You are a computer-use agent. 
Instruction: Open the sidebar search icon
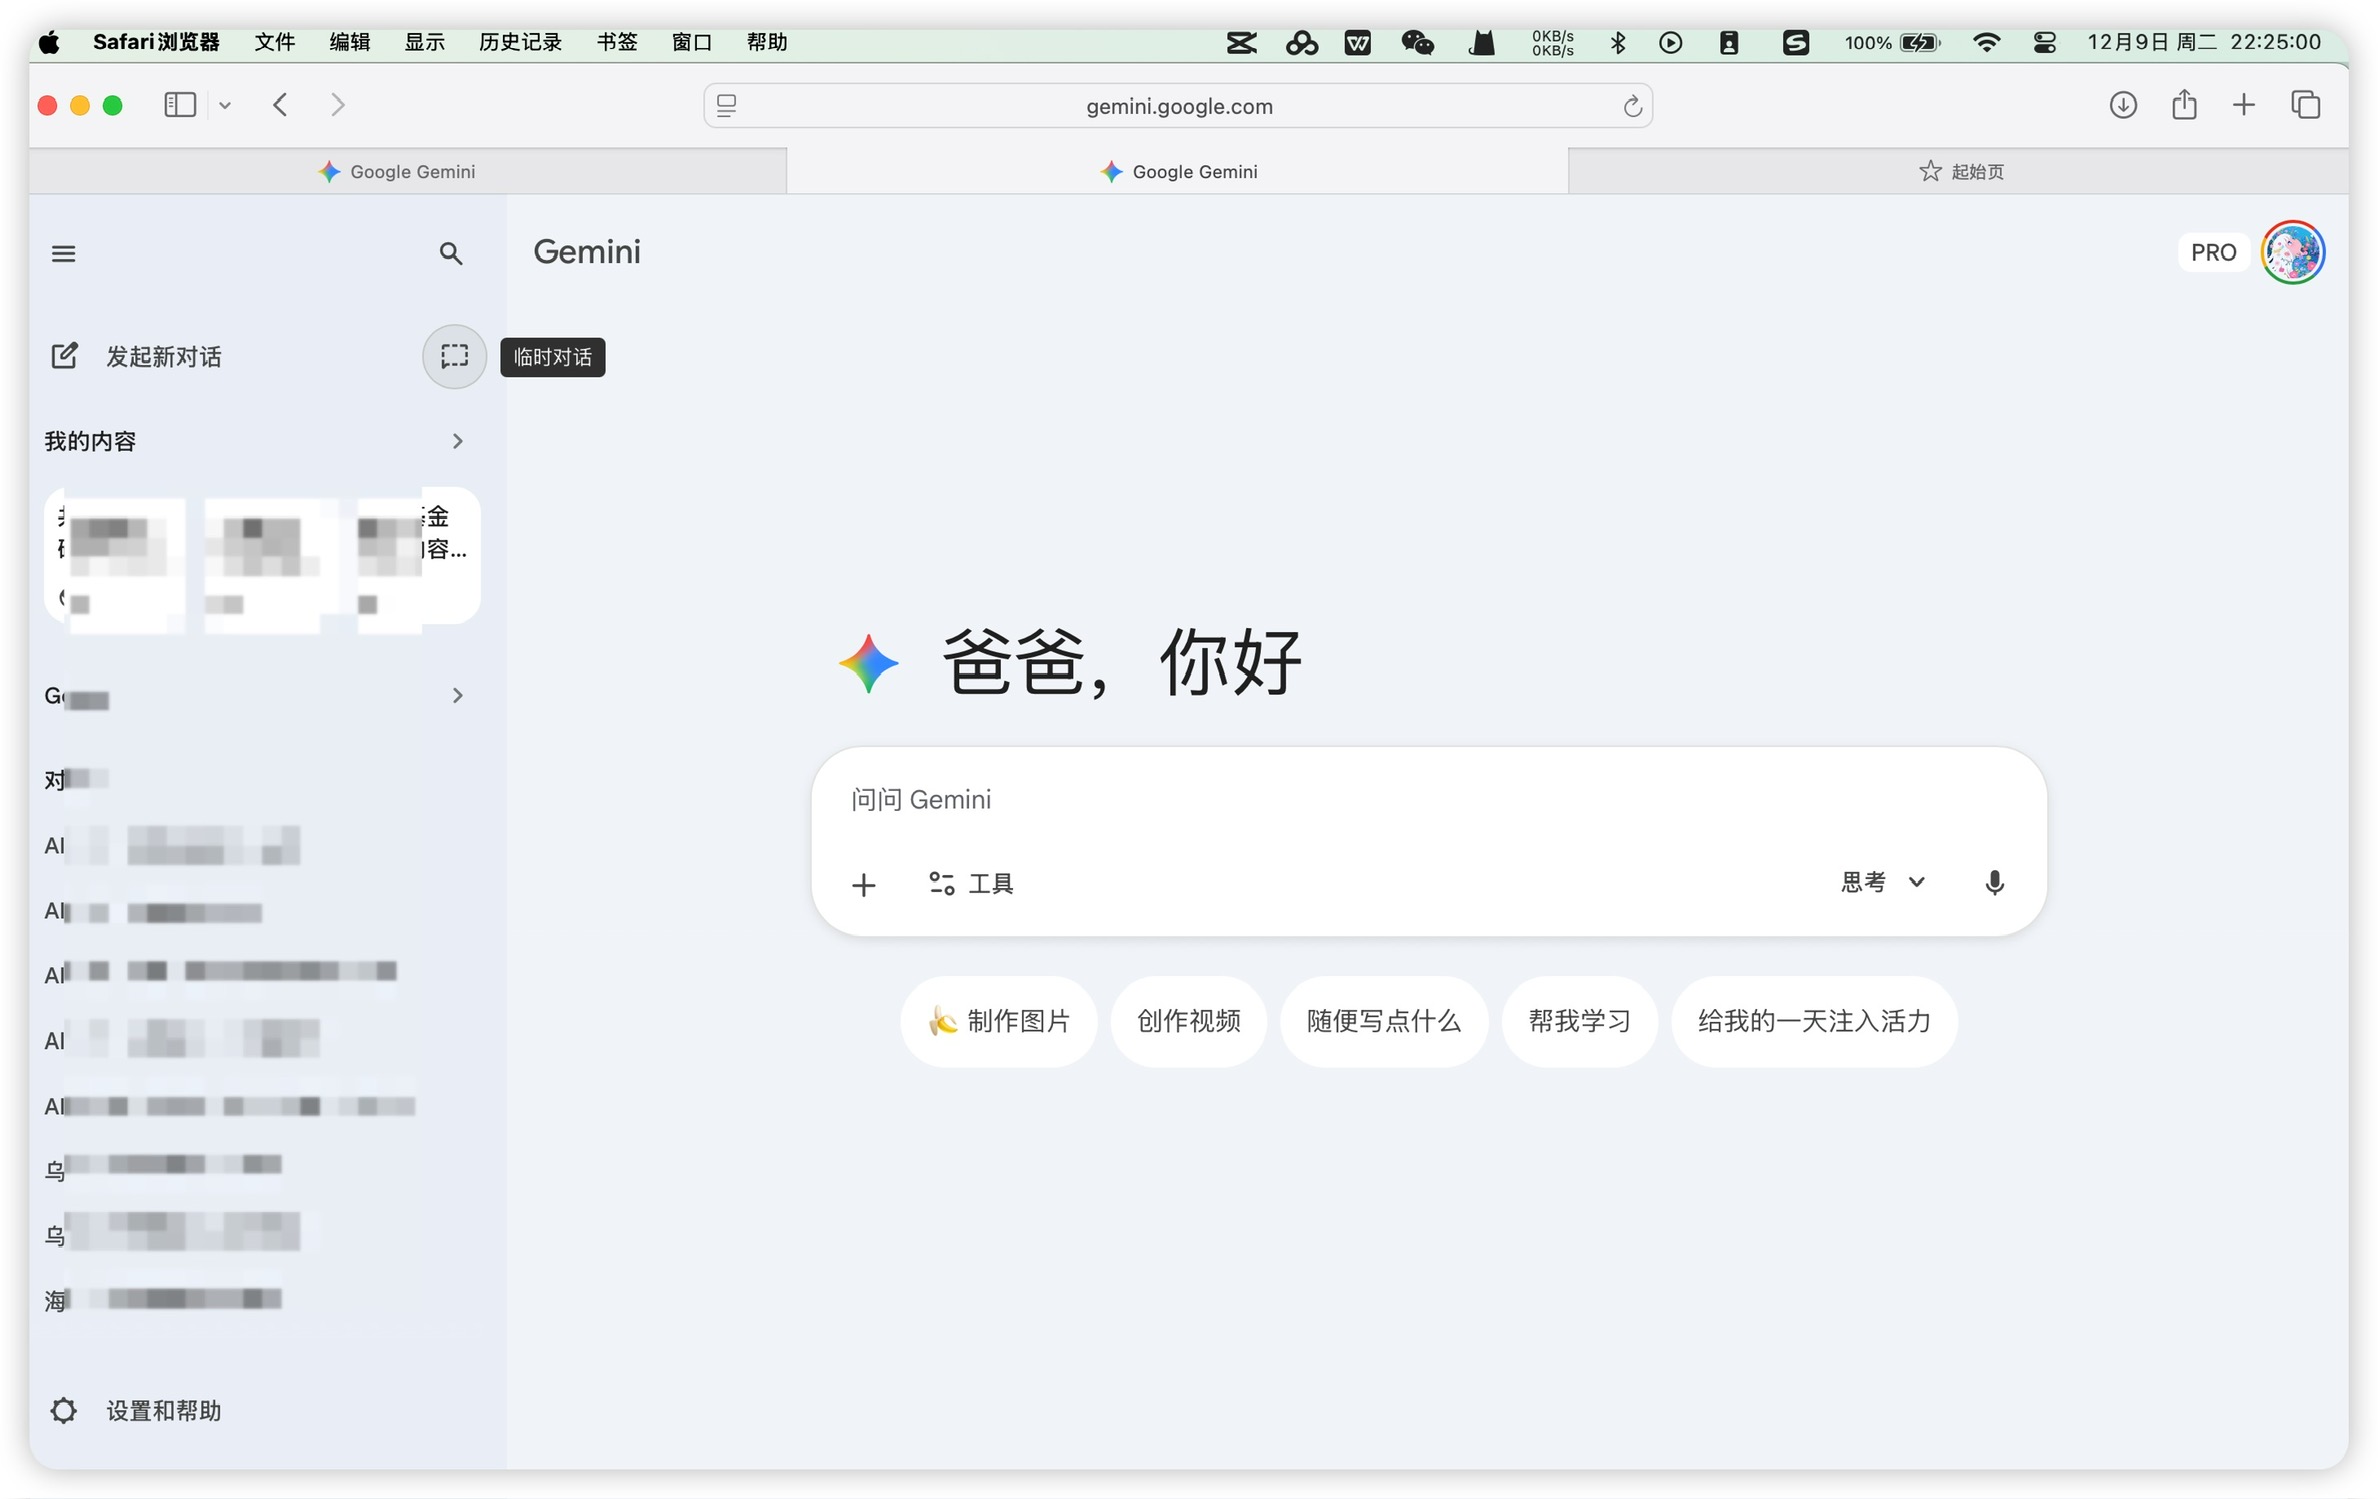(x=451, y=253)
